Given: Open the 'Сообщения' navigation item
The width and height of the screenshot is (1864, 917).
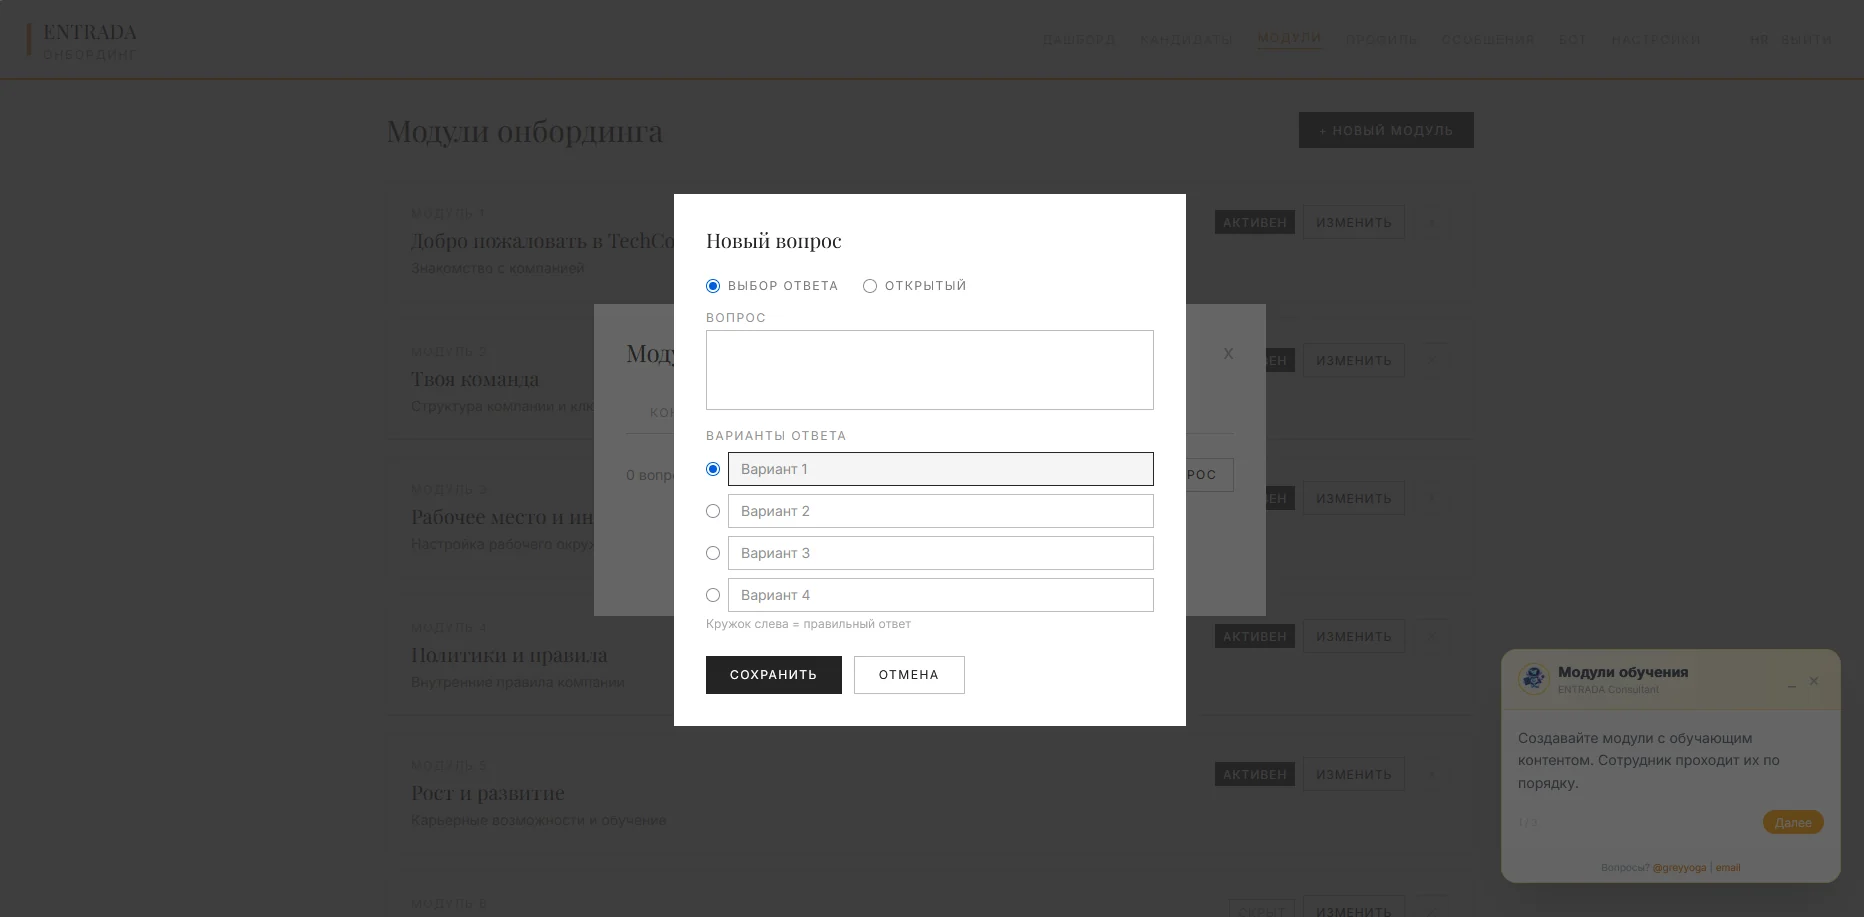Looking at the screenshot, I should [x=1488, y=40].
